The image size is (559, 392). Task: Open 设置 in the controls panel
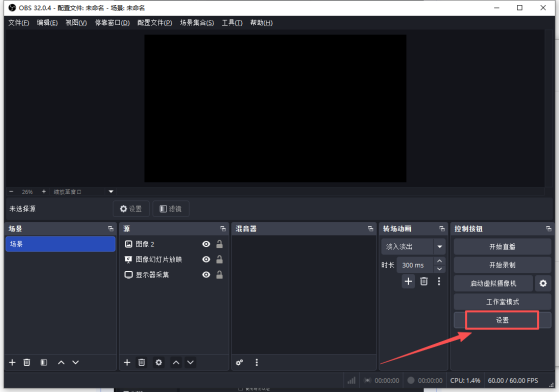coord(502,320)
